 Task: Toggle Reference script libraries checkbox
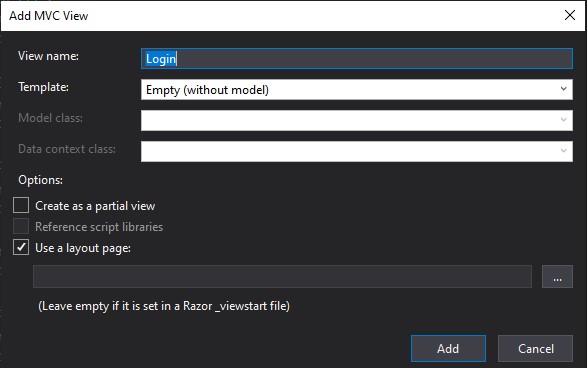point(21,226)
